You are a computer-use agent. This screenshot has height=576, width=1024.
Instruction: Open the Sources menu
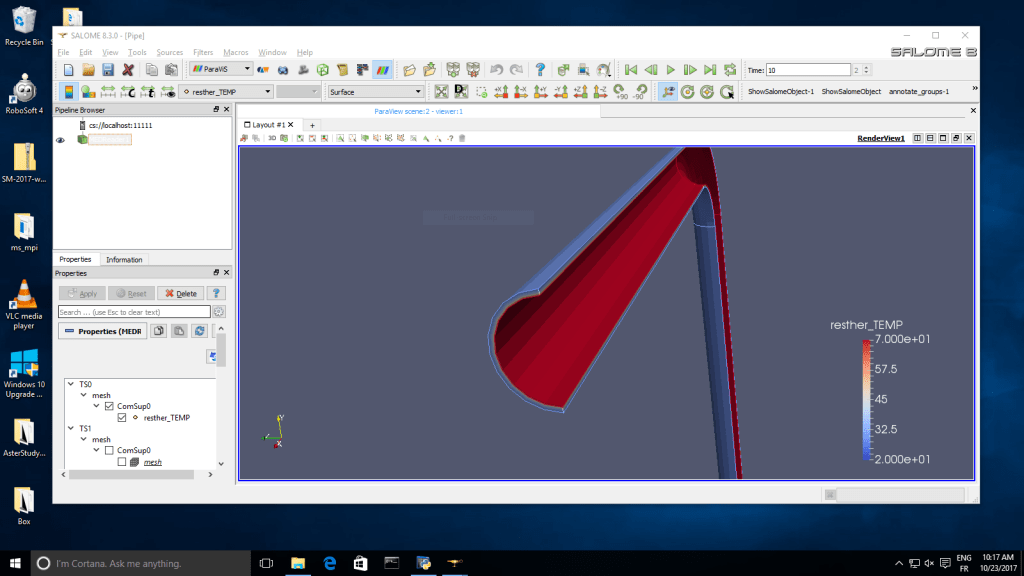tap(170, 52)
